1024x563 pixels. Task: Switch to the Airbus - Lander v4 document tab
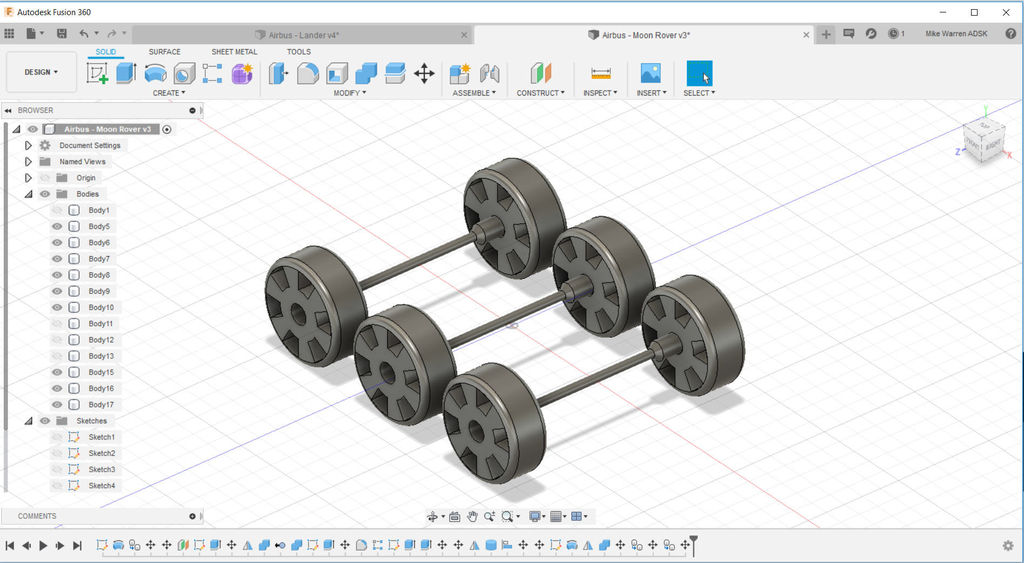304,35
